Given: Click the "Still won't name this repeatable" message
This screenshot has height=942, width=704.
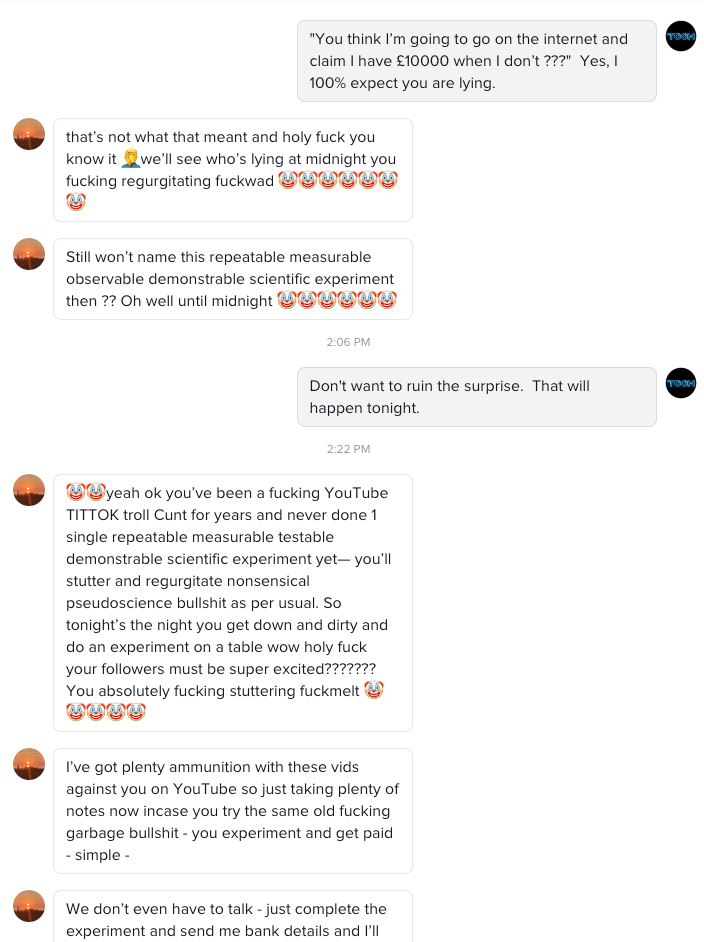Looking at the screenshot, I should (232, 279).
